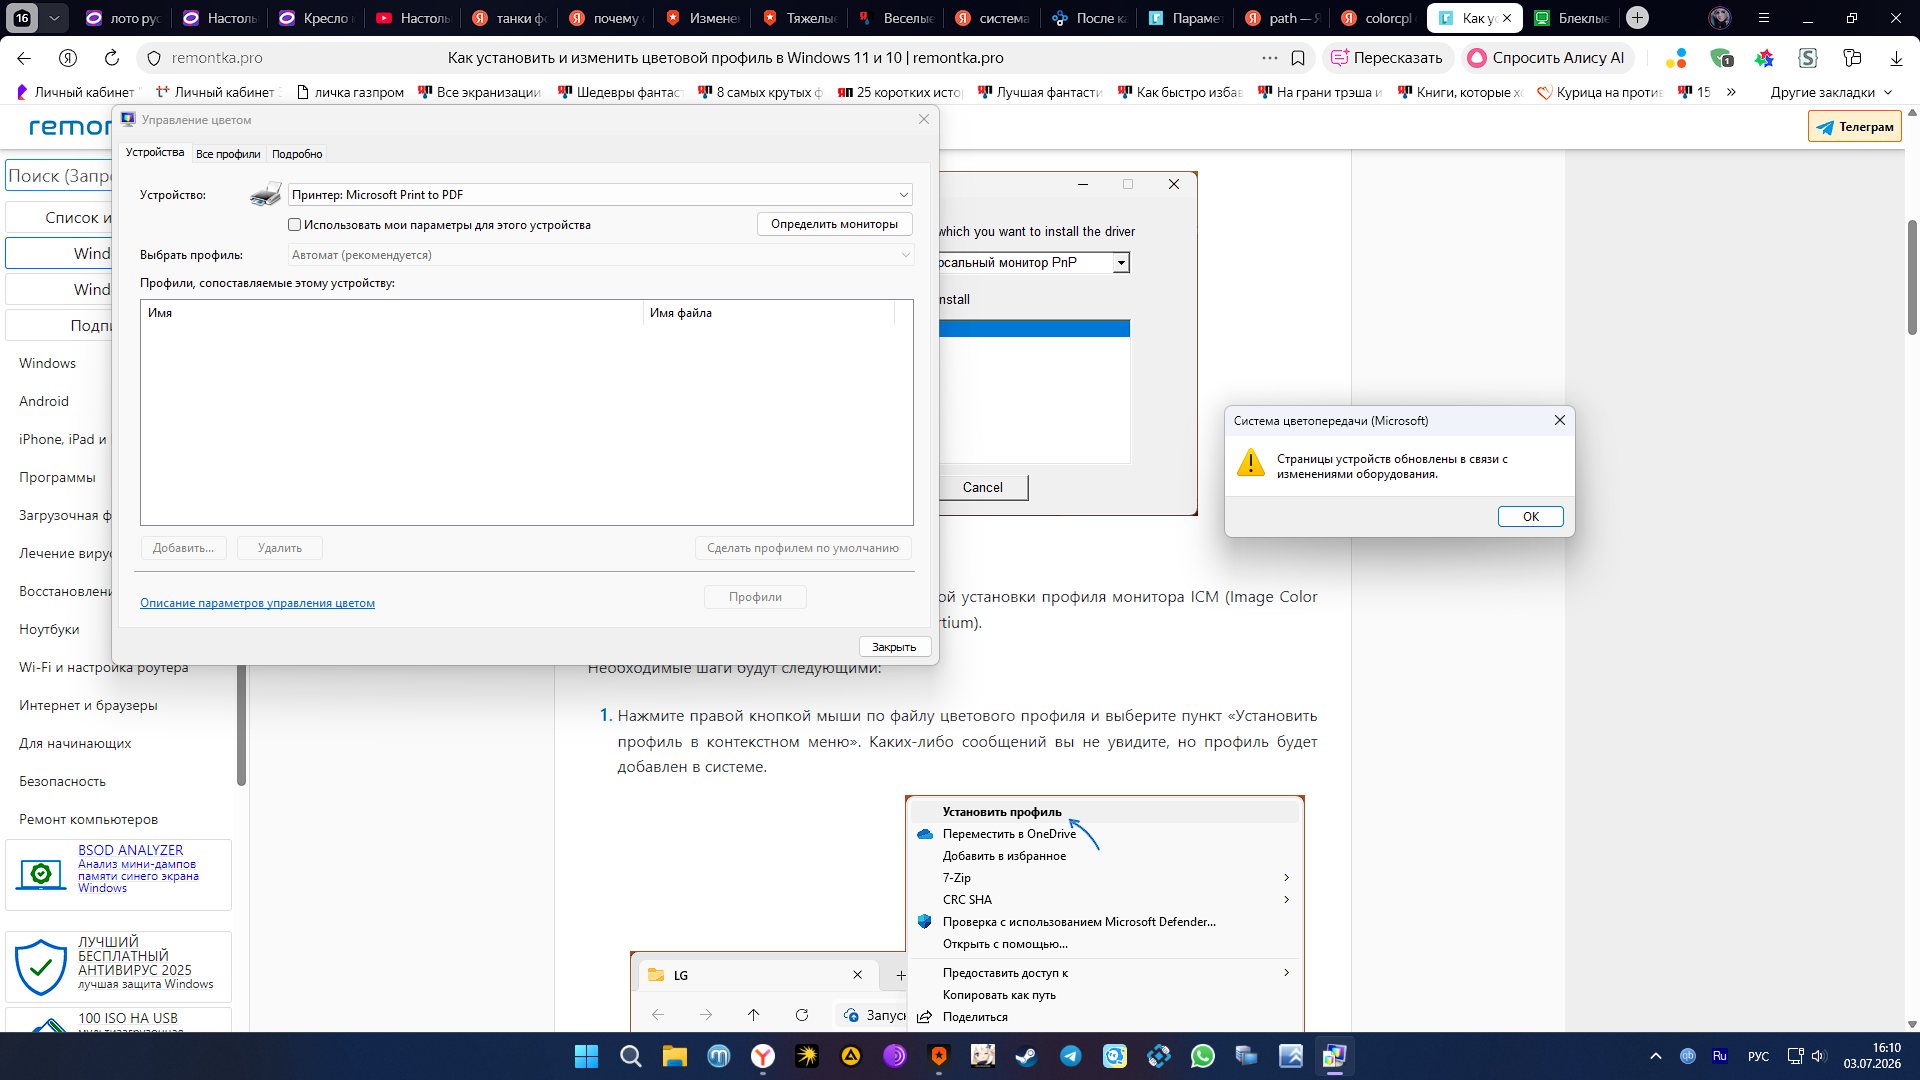Open WhatsApp from the taskbar
The image size is (1920, 1080).
1203,1056
